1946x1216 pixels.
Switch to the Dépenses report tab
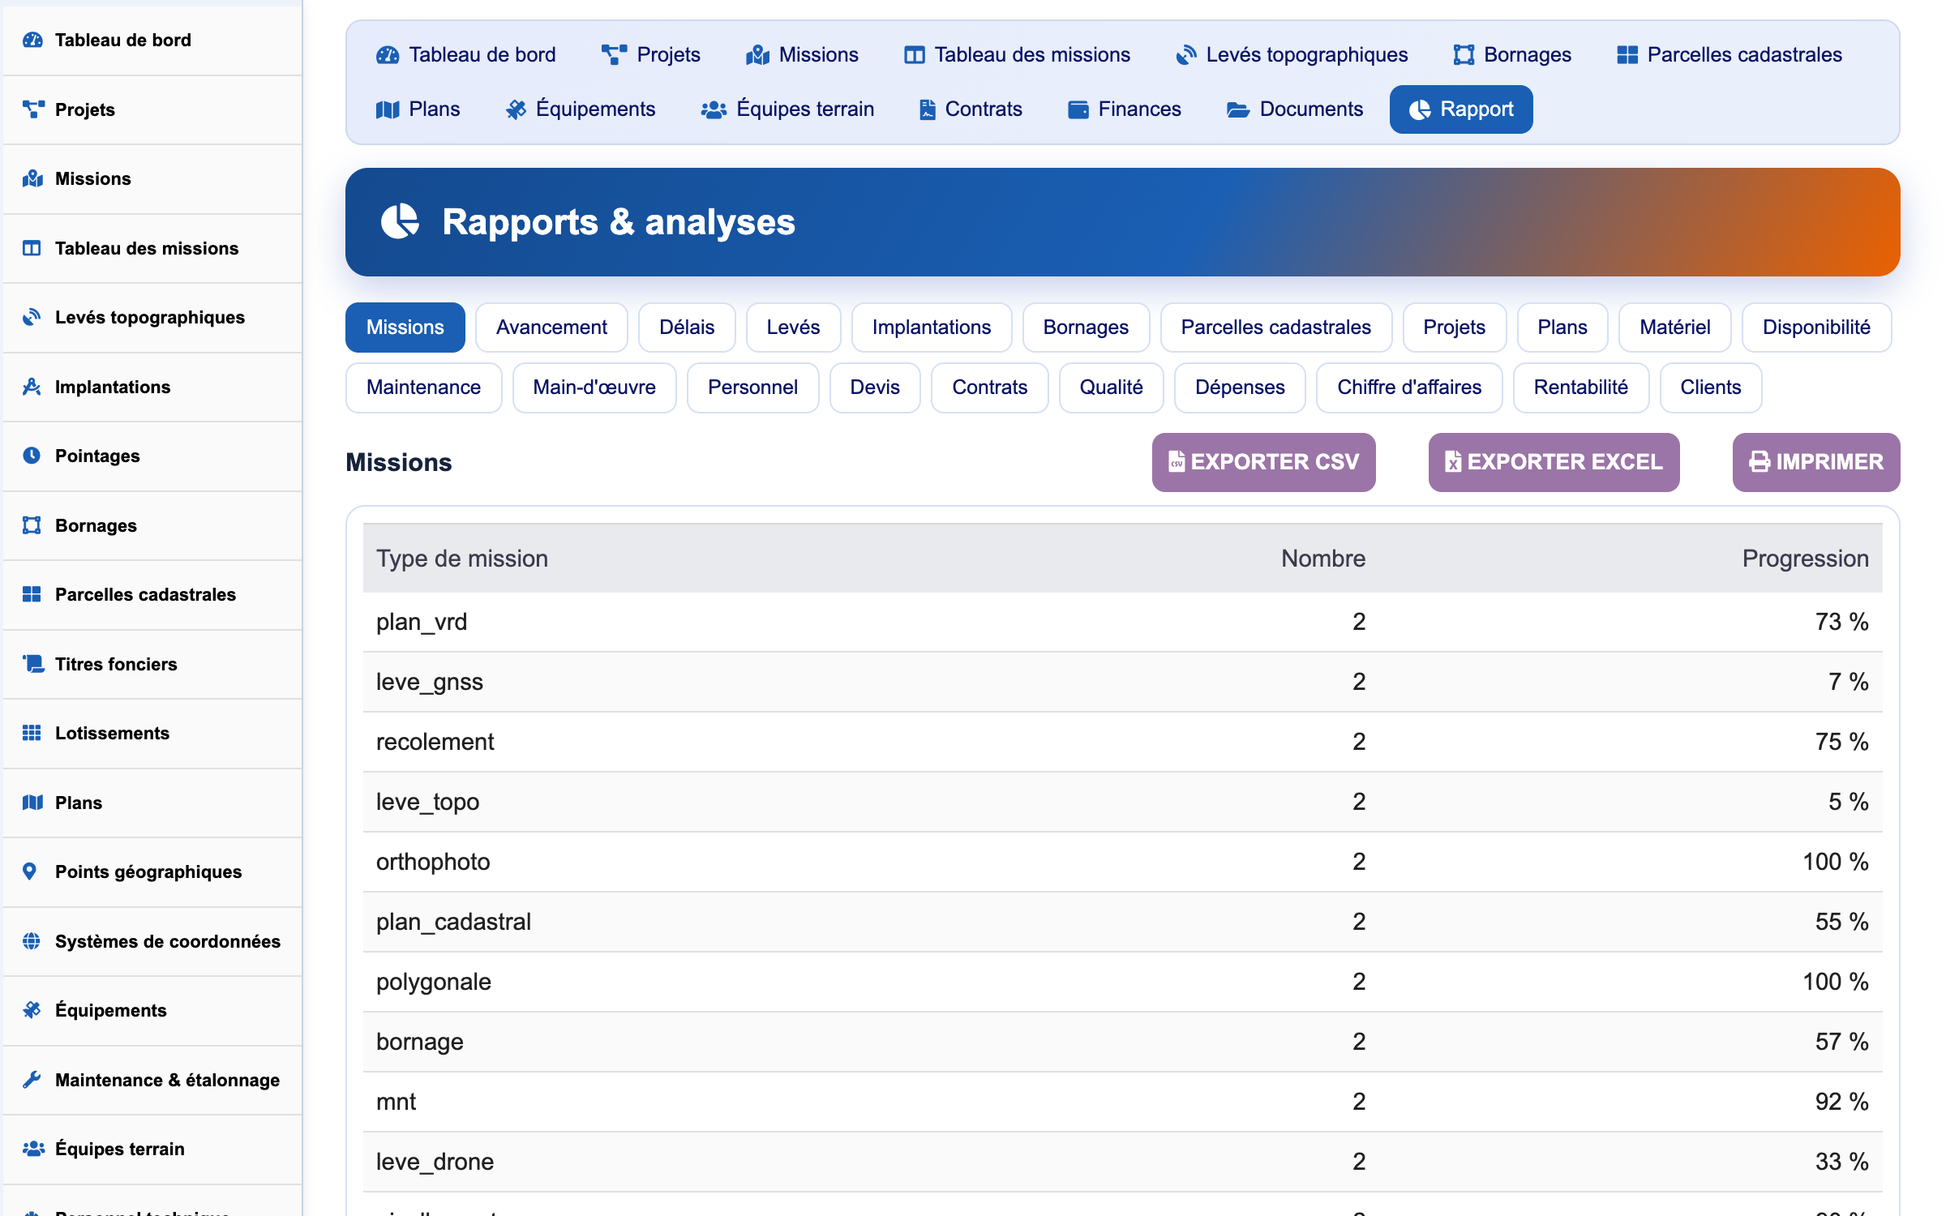(x=1240, y=387)
